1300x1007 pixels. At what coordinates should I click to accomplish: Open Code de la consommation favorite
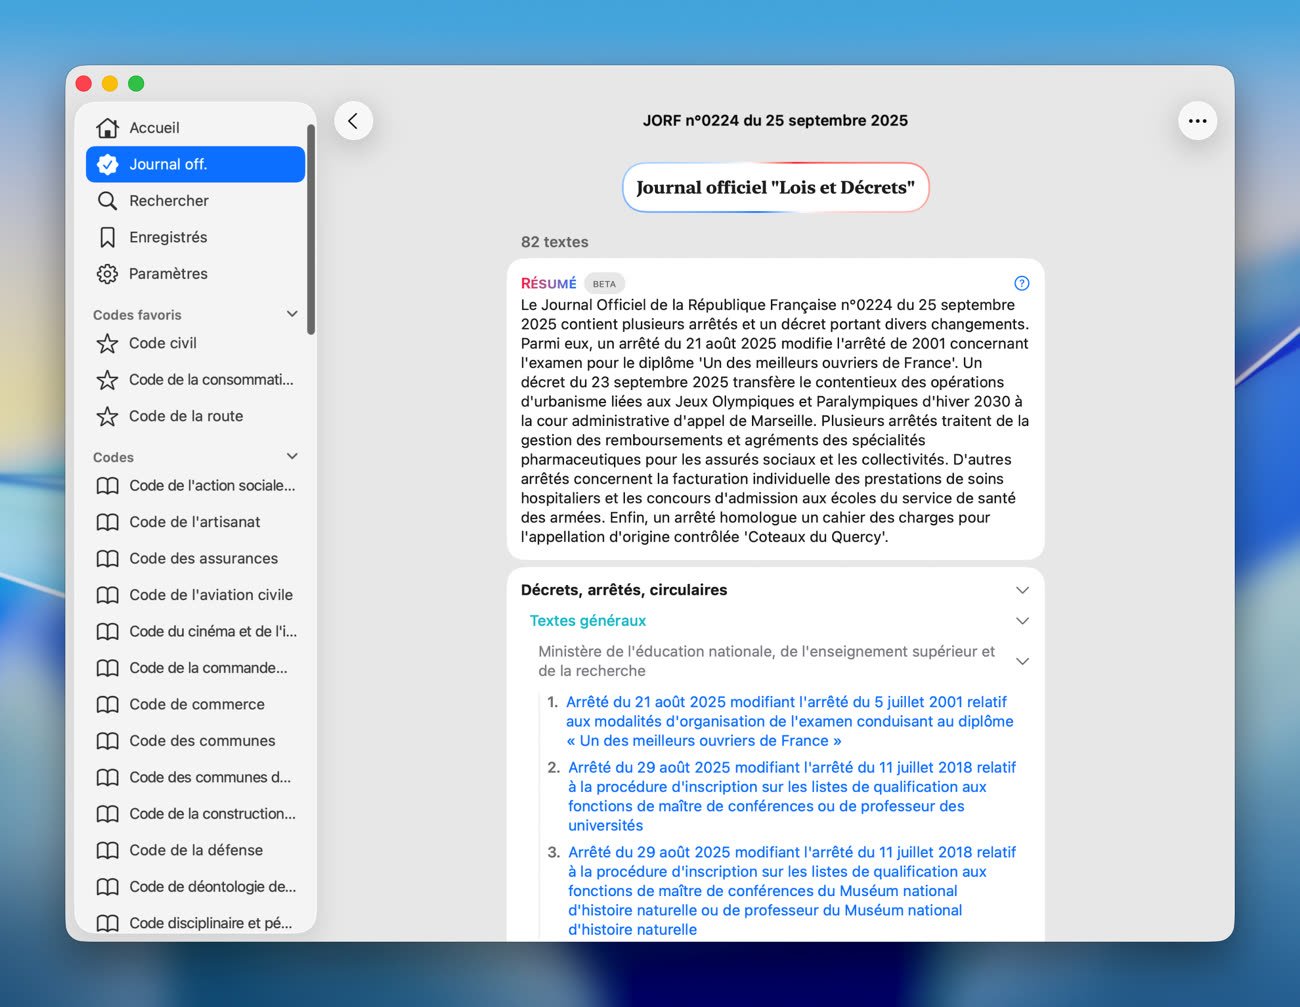click(195, 380)
